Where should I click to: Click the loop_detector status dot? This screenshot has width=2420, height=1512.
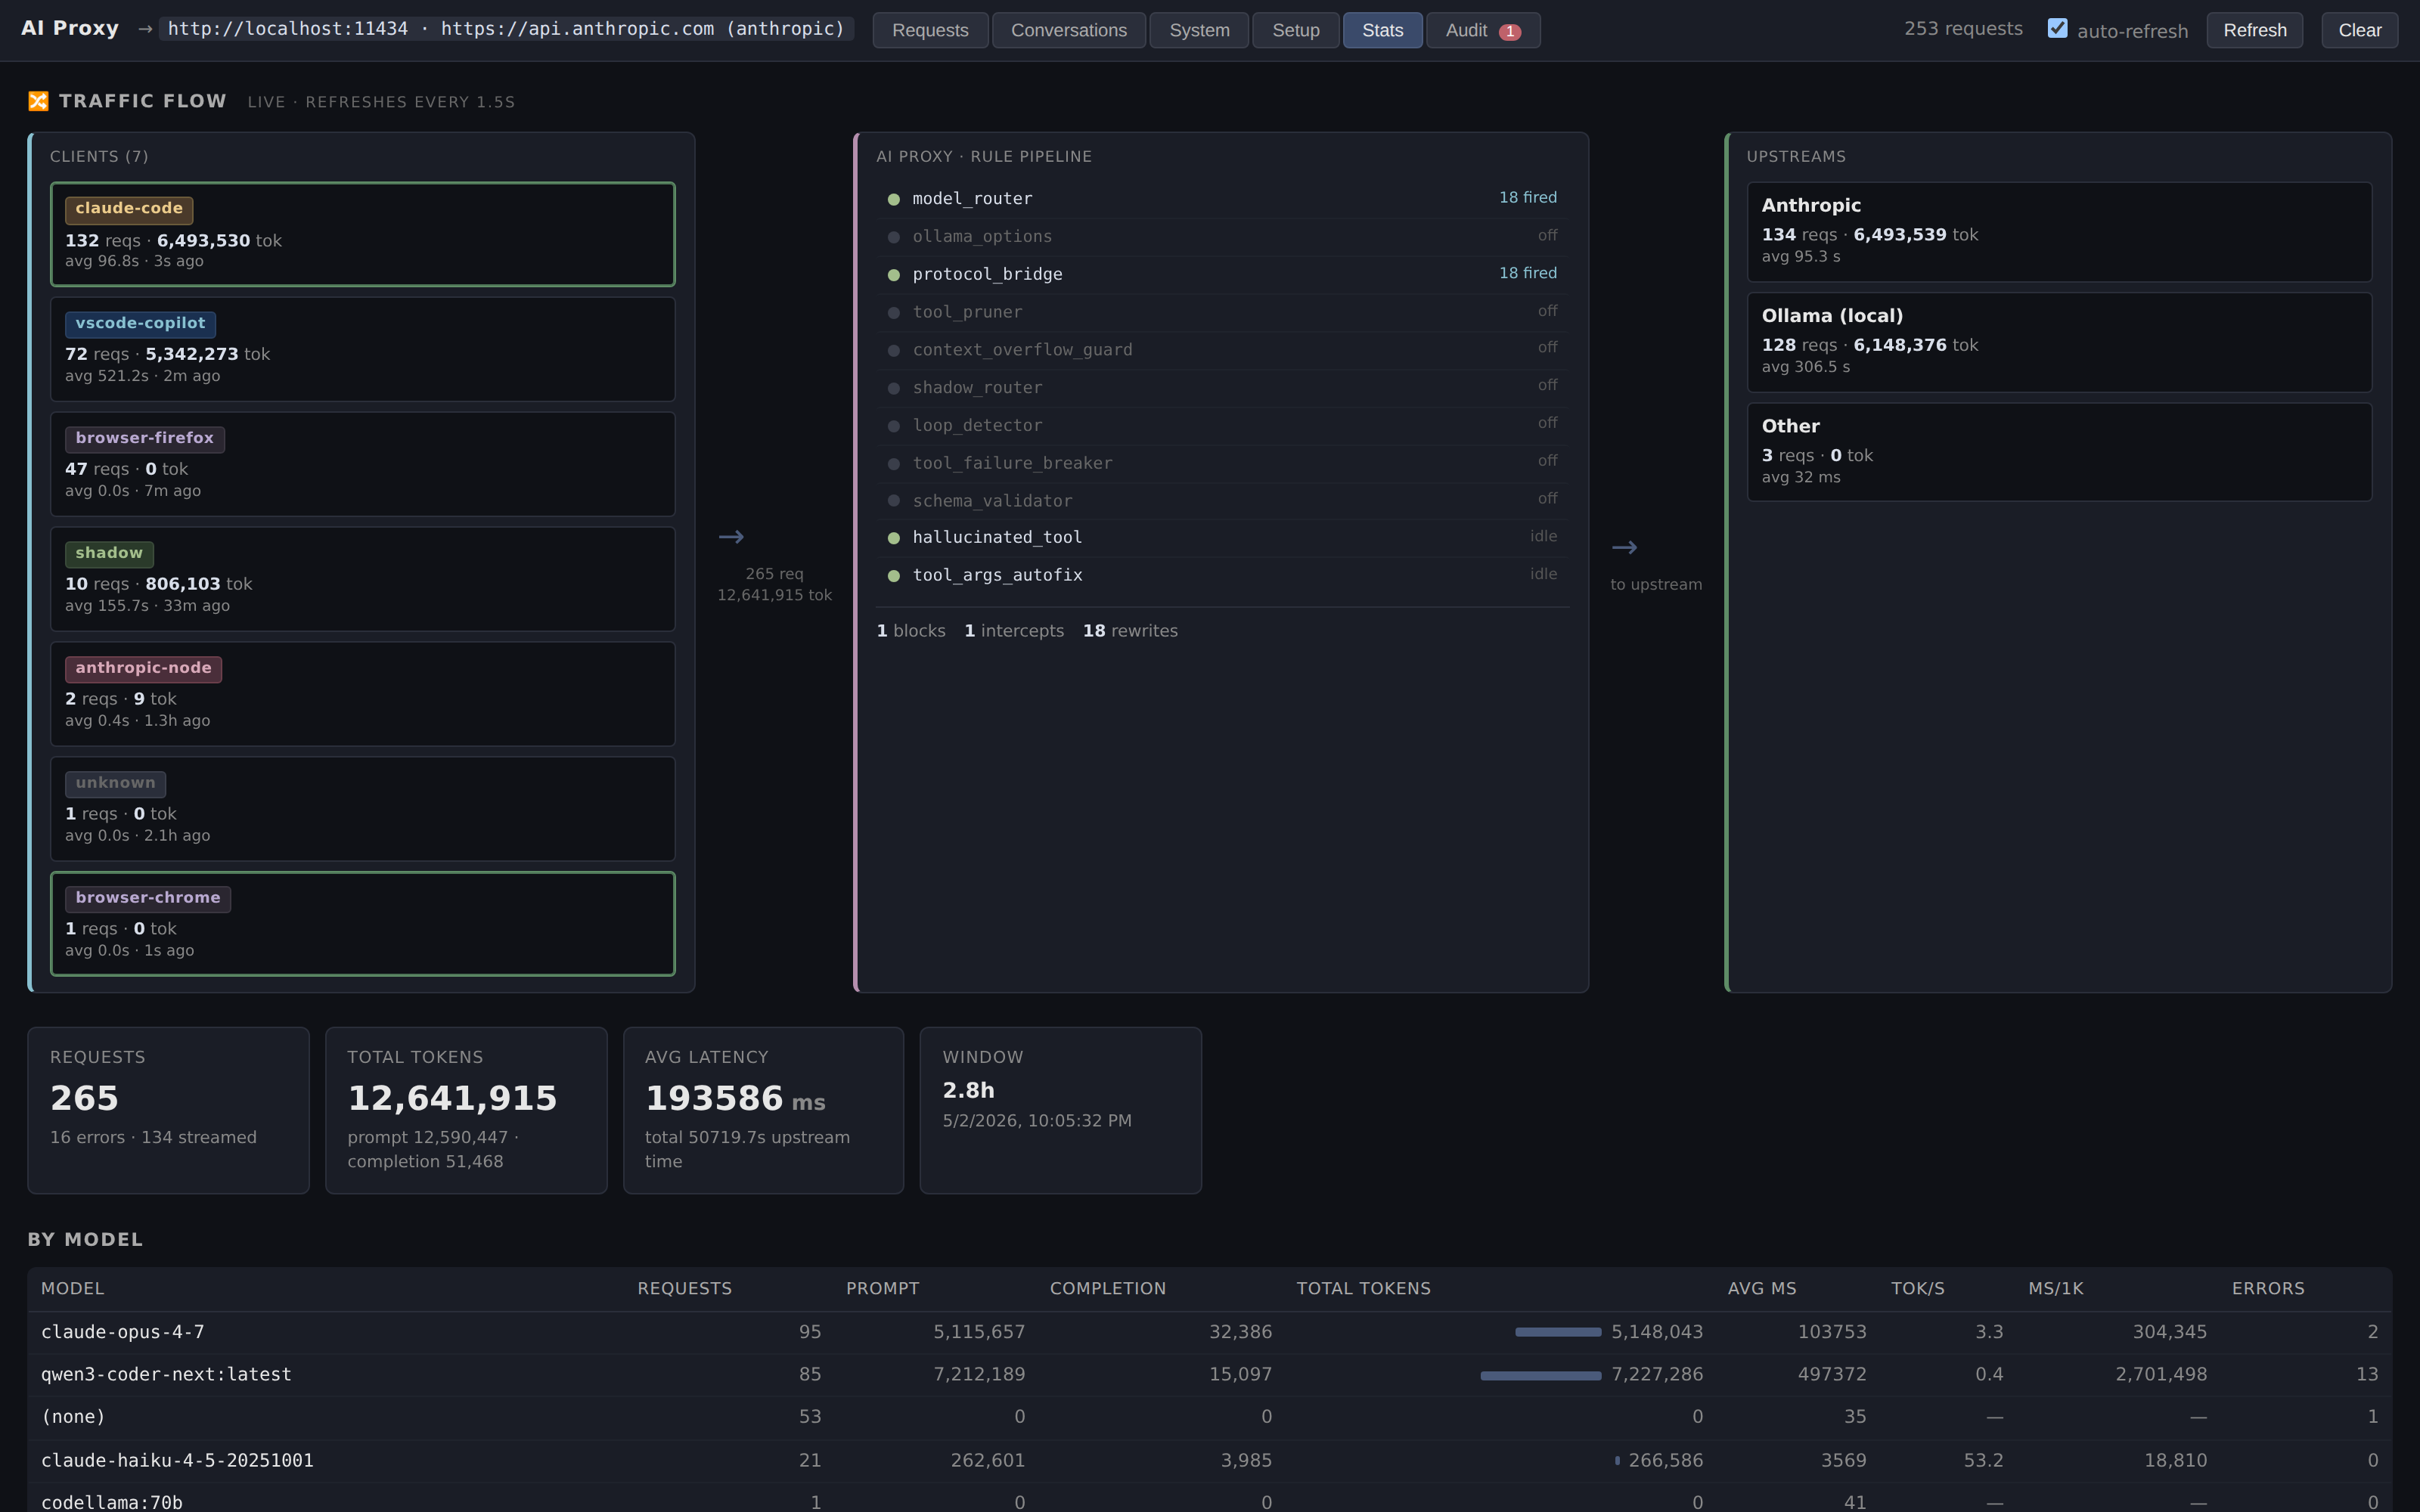pyautogui.click(x=894, y=426)
